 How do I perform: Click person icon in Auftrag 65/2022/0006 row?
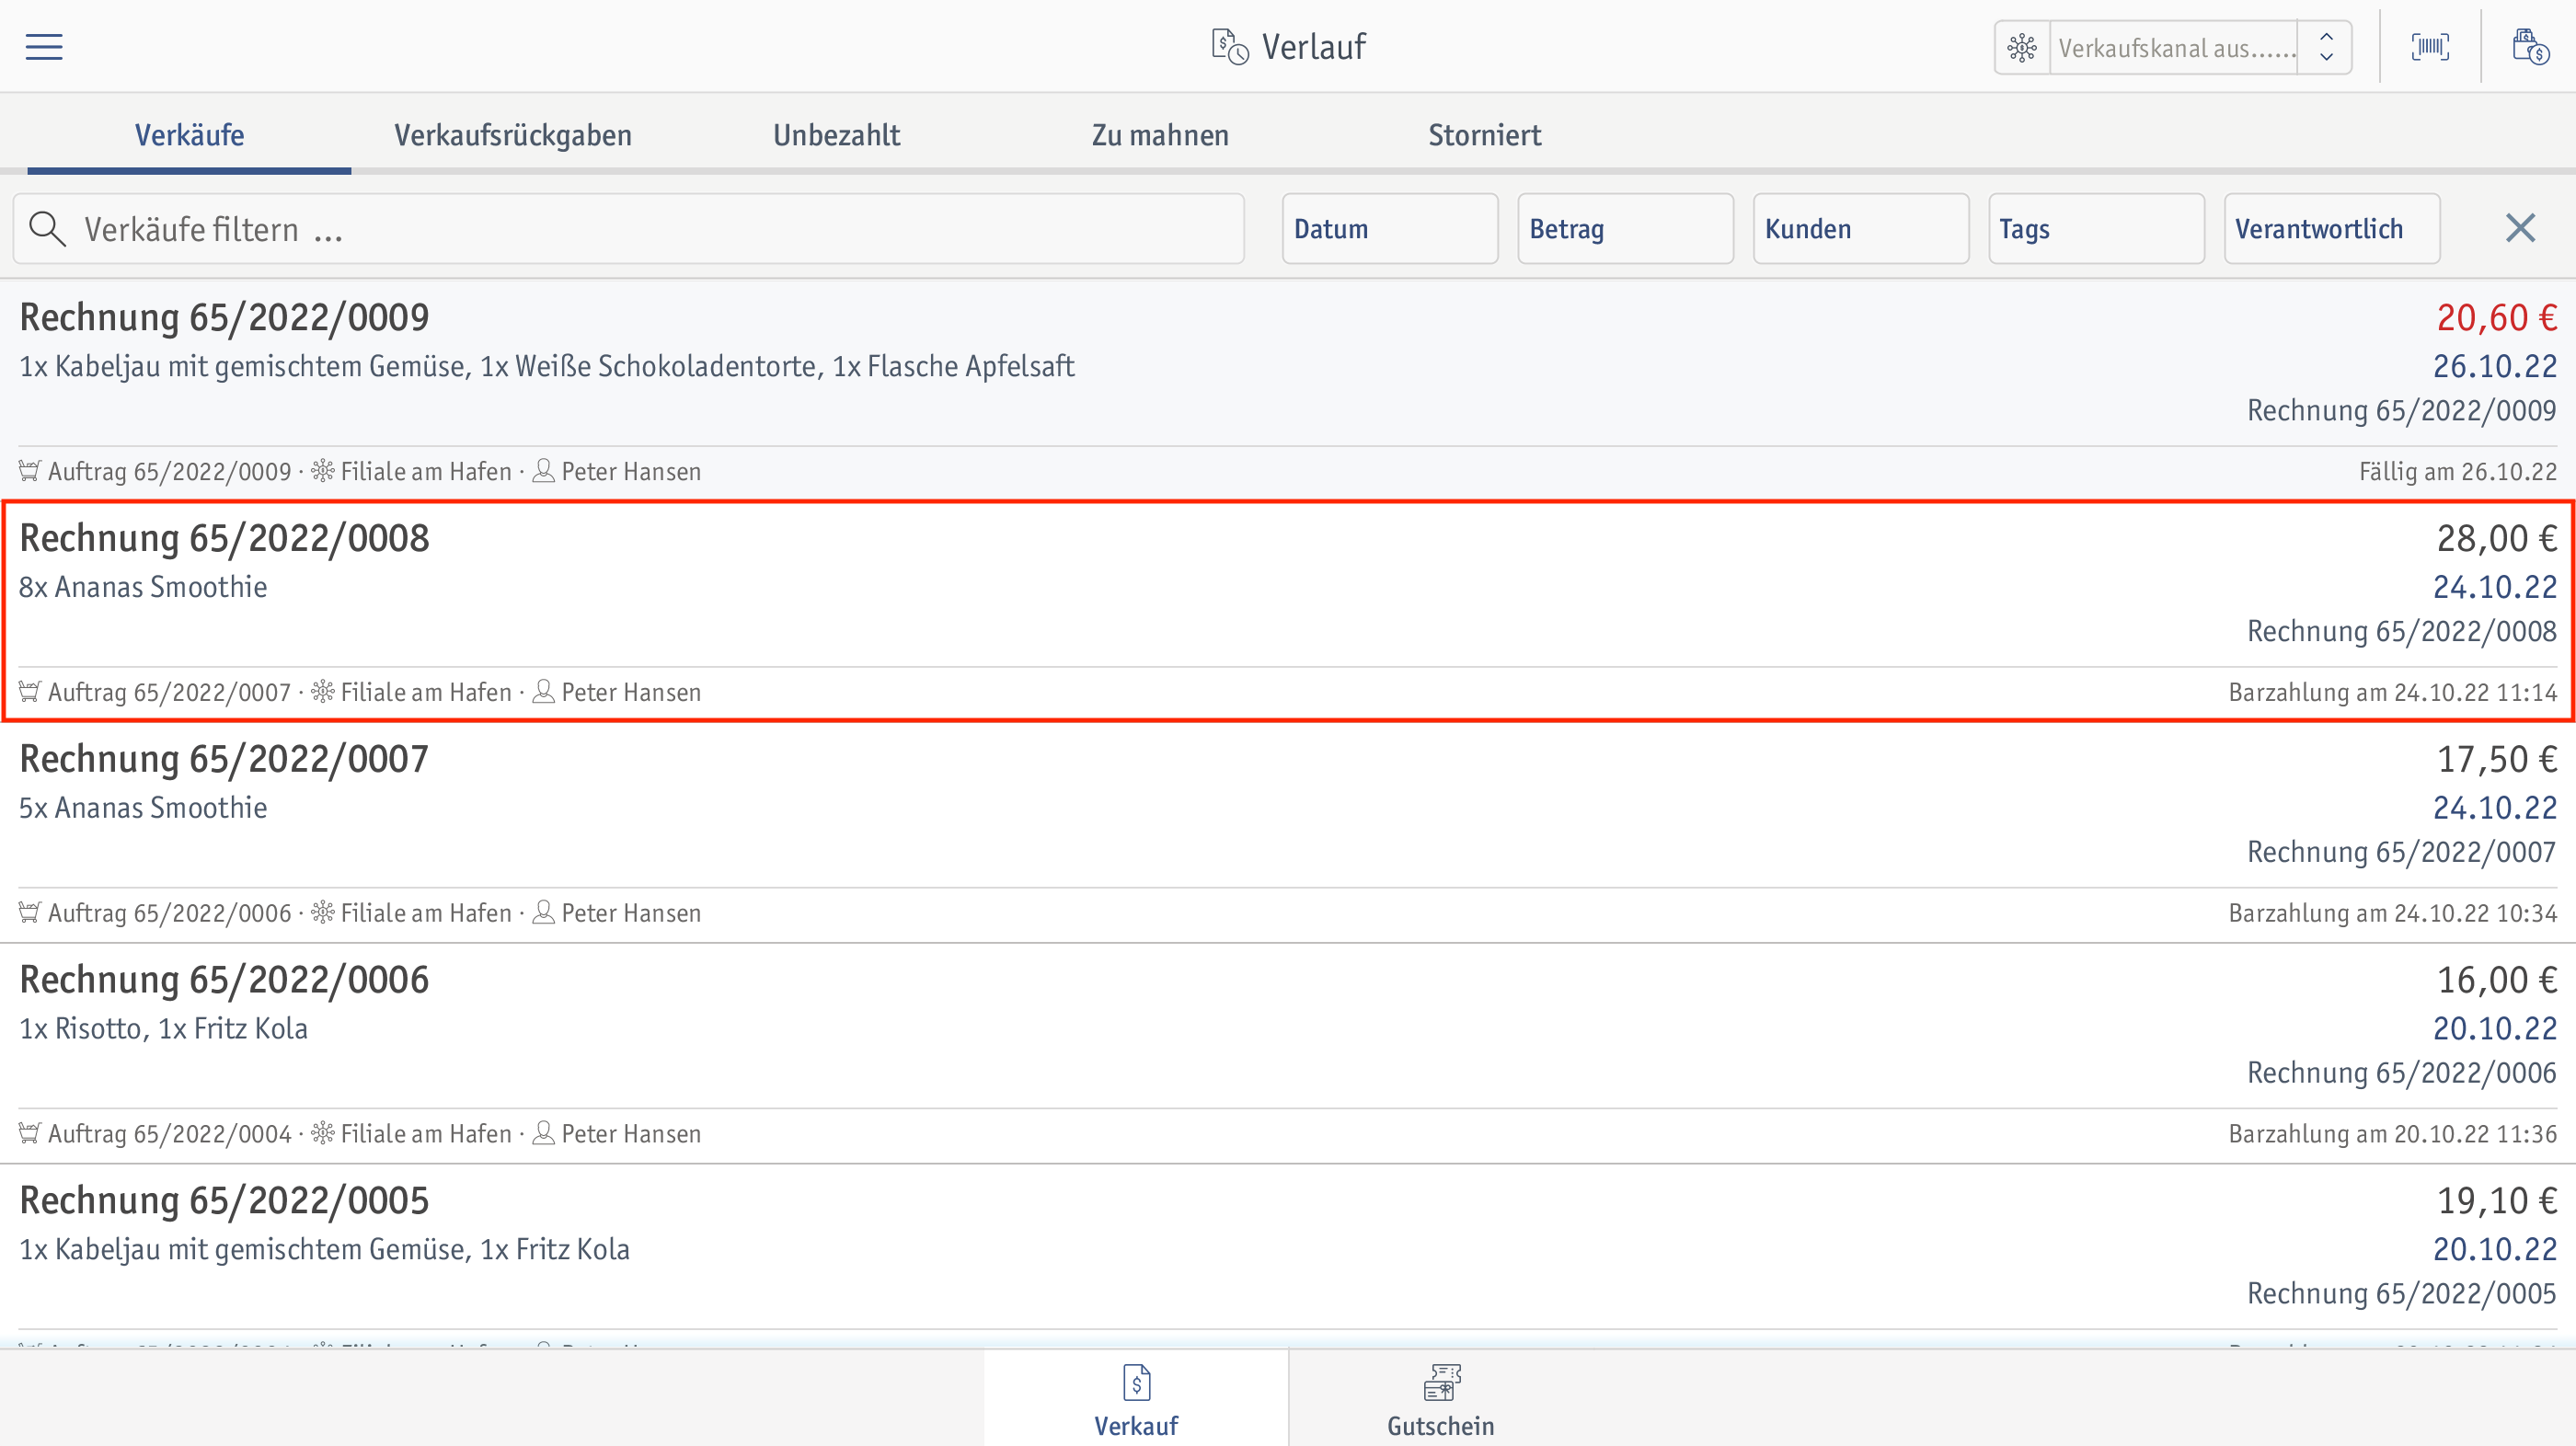click(x=543, y=912)
